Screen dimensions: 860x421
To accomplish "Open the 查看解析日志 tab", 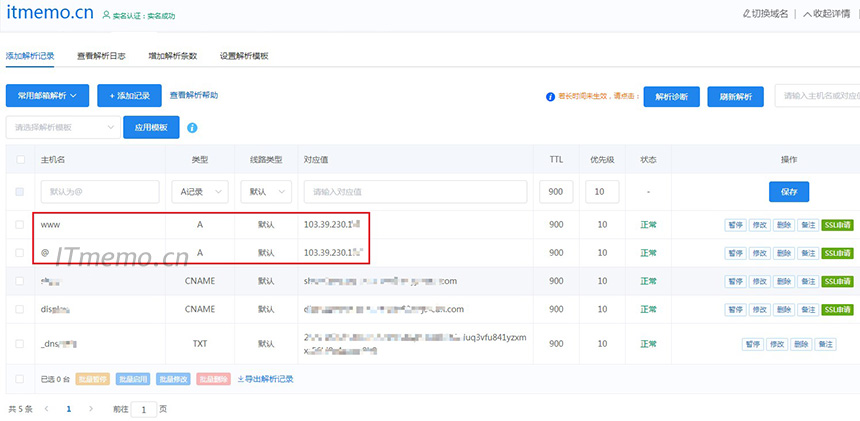I will coord(101,56).
